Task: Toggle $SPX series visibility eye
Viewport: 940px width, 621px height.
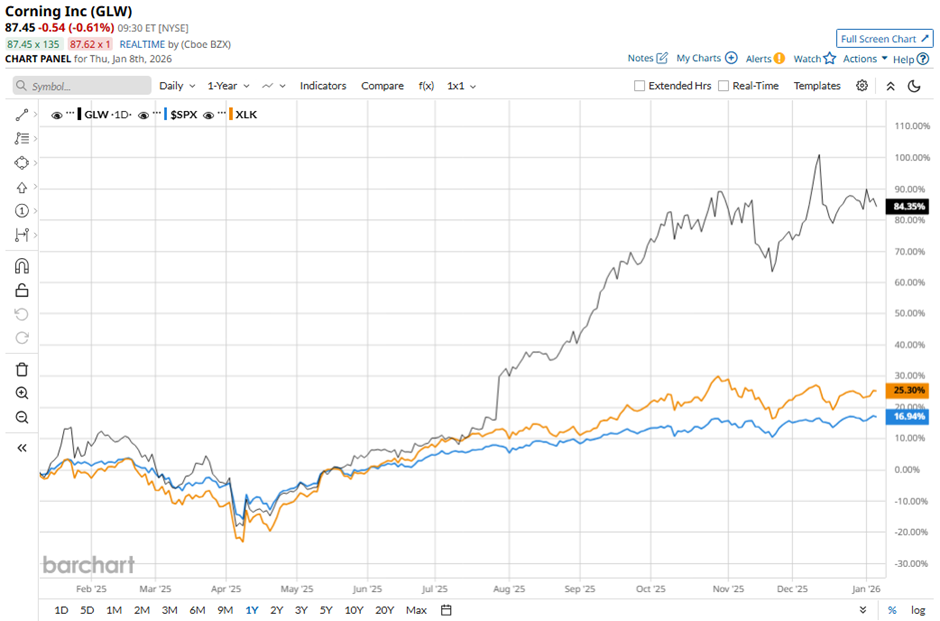Action: (143, 115)
